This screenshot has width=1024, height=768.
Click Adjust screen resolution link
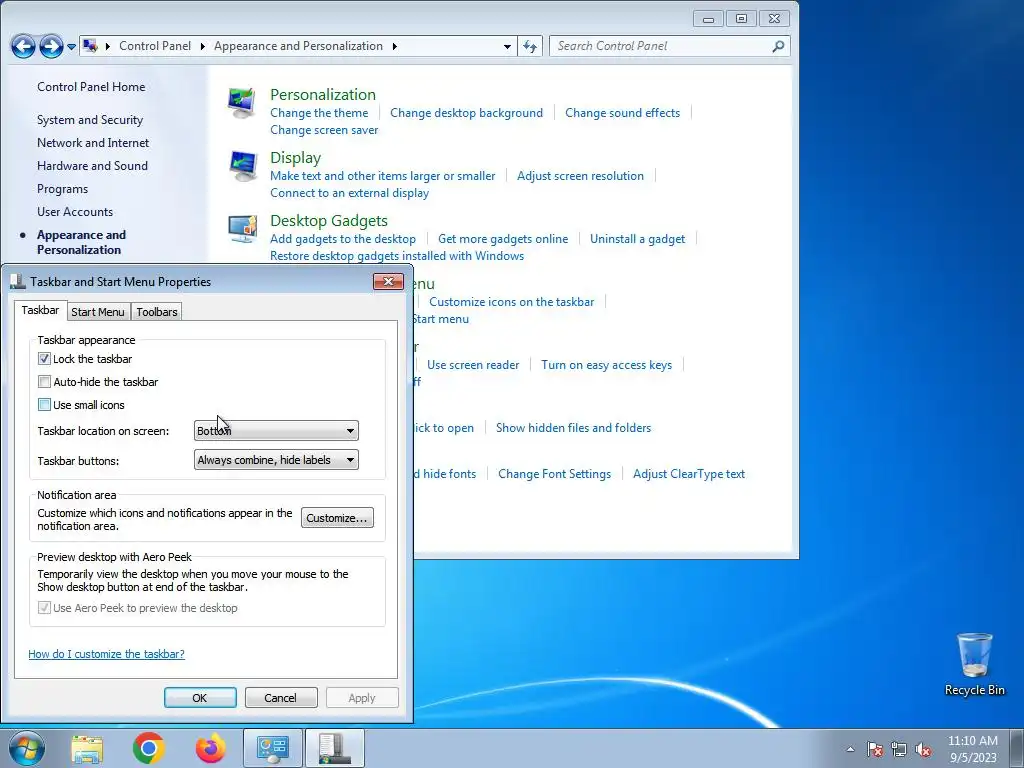pyautogui.click(x=581, y=175)
